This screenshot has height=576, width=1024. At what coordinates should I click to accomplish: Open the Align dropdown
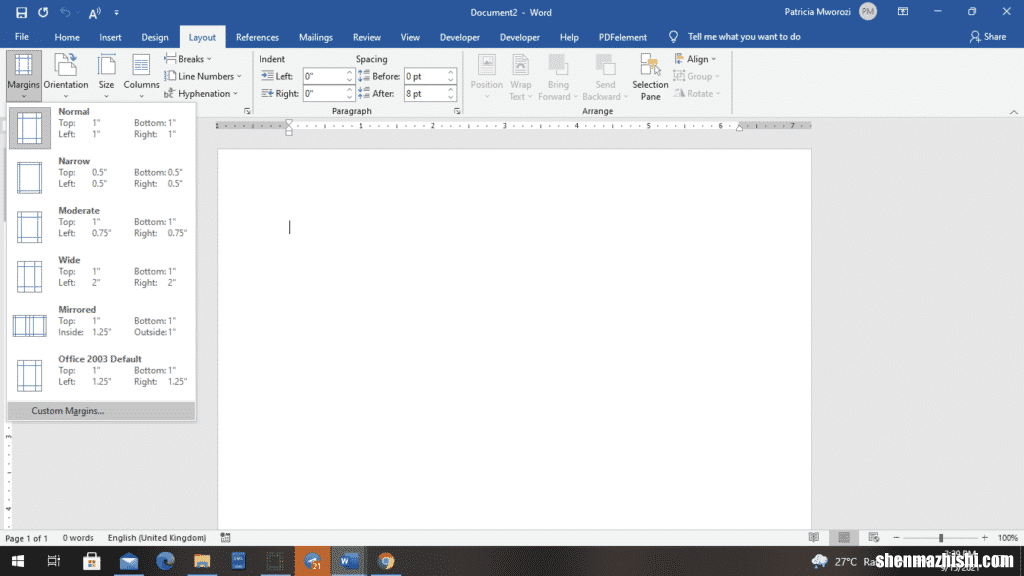click(695, 59)
